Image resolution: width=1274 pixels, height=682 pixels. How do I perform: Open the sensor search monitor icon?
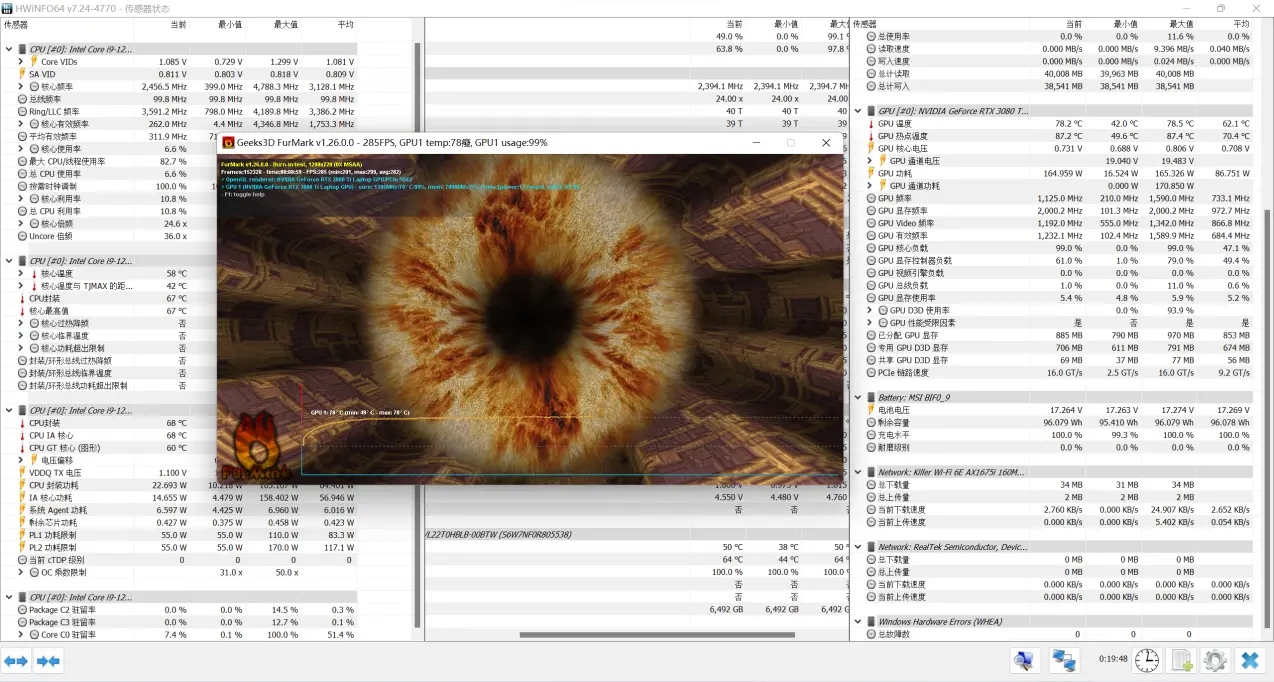point(1023,661)
